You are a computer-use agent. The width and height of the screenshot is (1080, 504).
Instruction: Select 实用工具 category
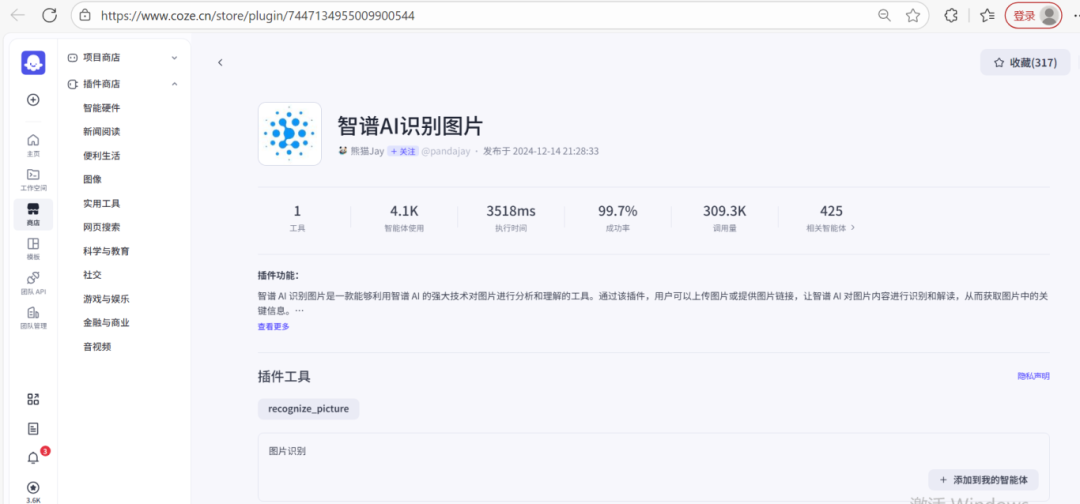(102, 204)
